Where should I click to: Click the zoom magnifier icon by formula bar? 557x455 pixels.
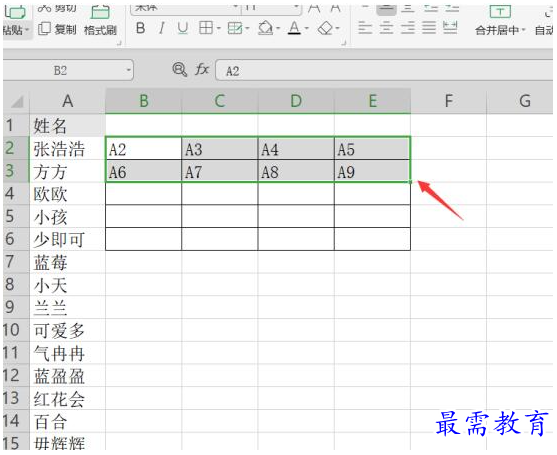[179, 69]
